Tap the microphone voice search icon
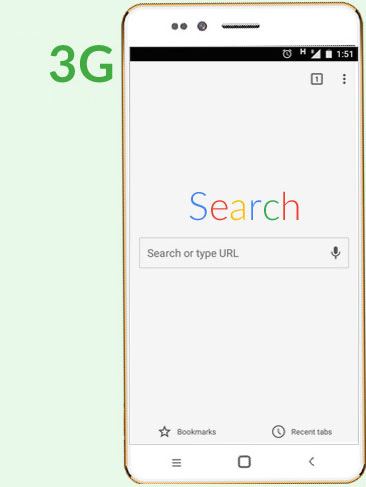 coord(335,253)
